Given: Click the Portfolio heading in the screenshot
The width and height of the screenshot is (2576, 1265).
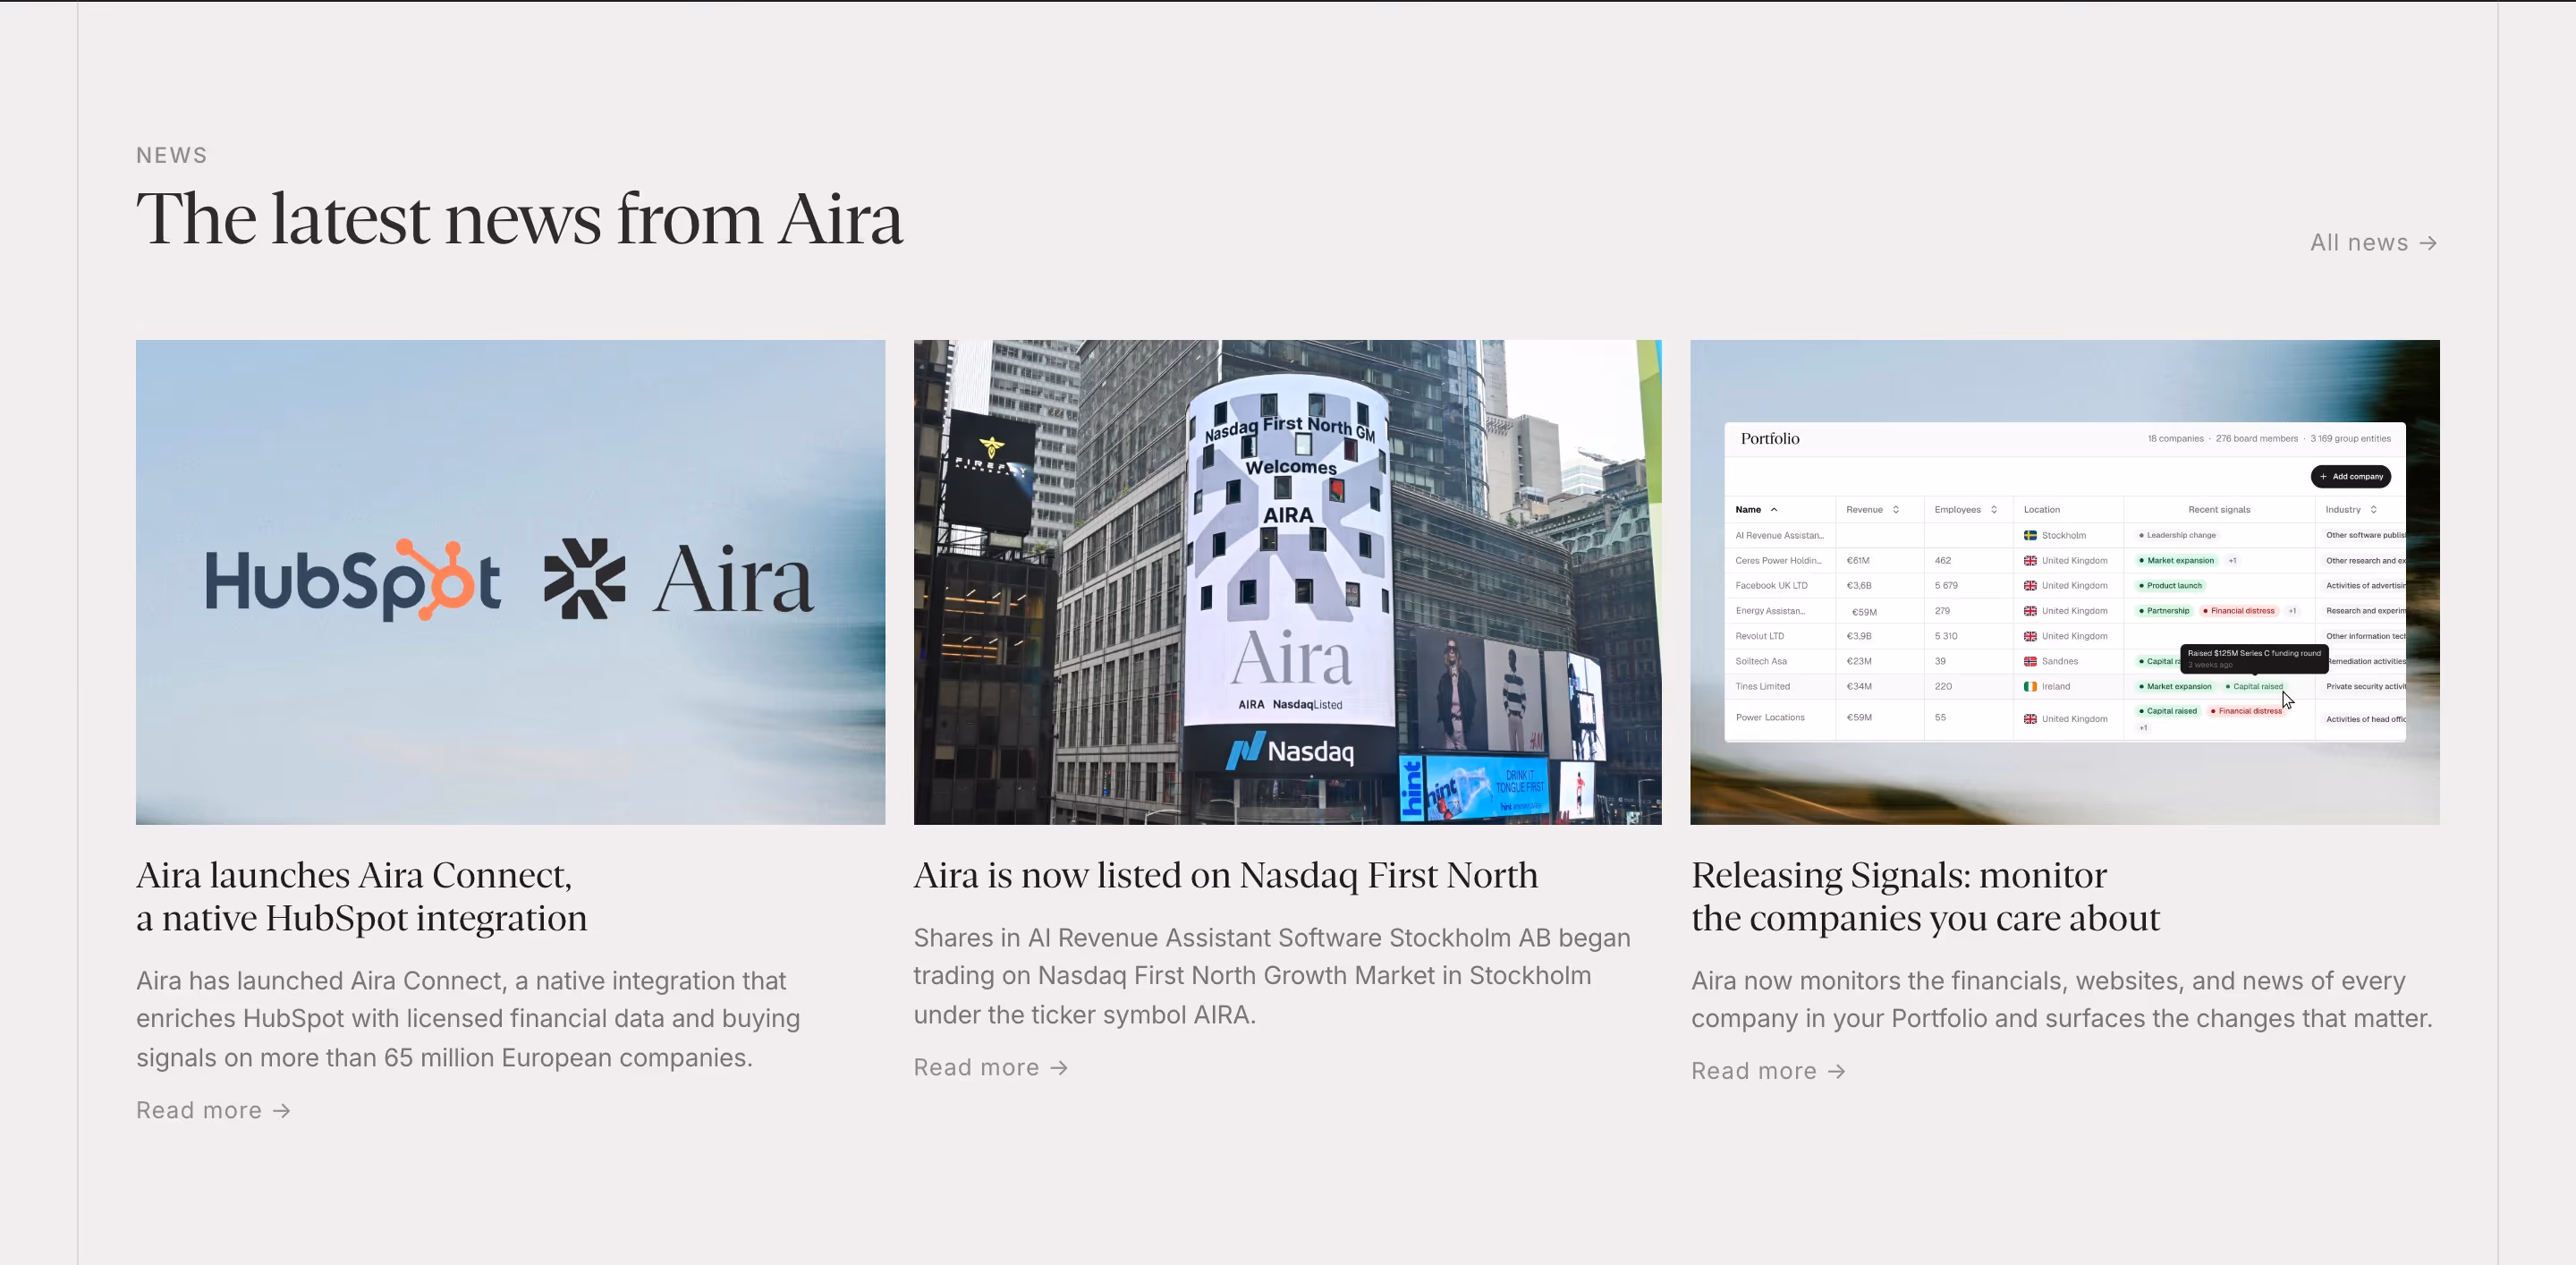Looking at the screenshot, I should (x=1769, y=439).
